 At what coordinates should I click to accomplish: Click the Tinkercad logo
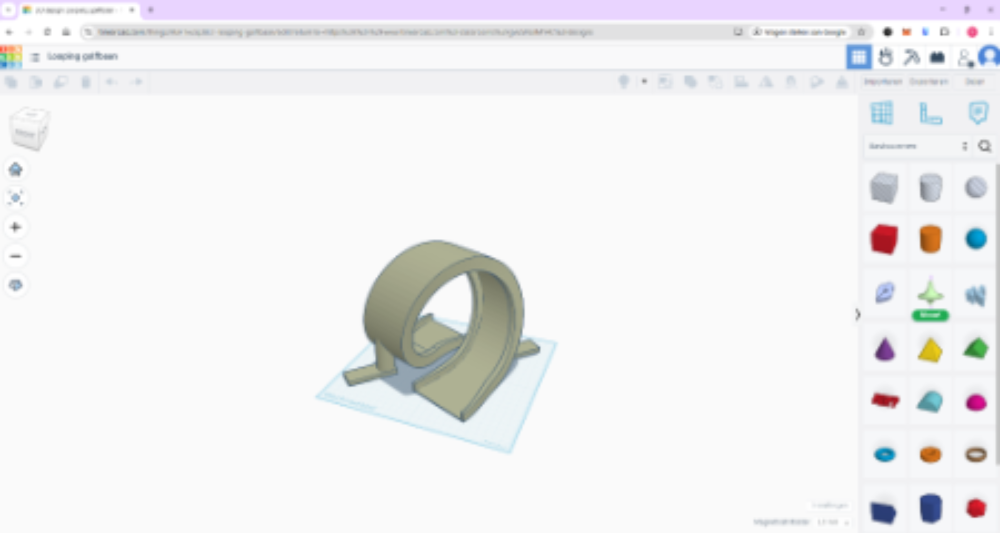point(11,57)
